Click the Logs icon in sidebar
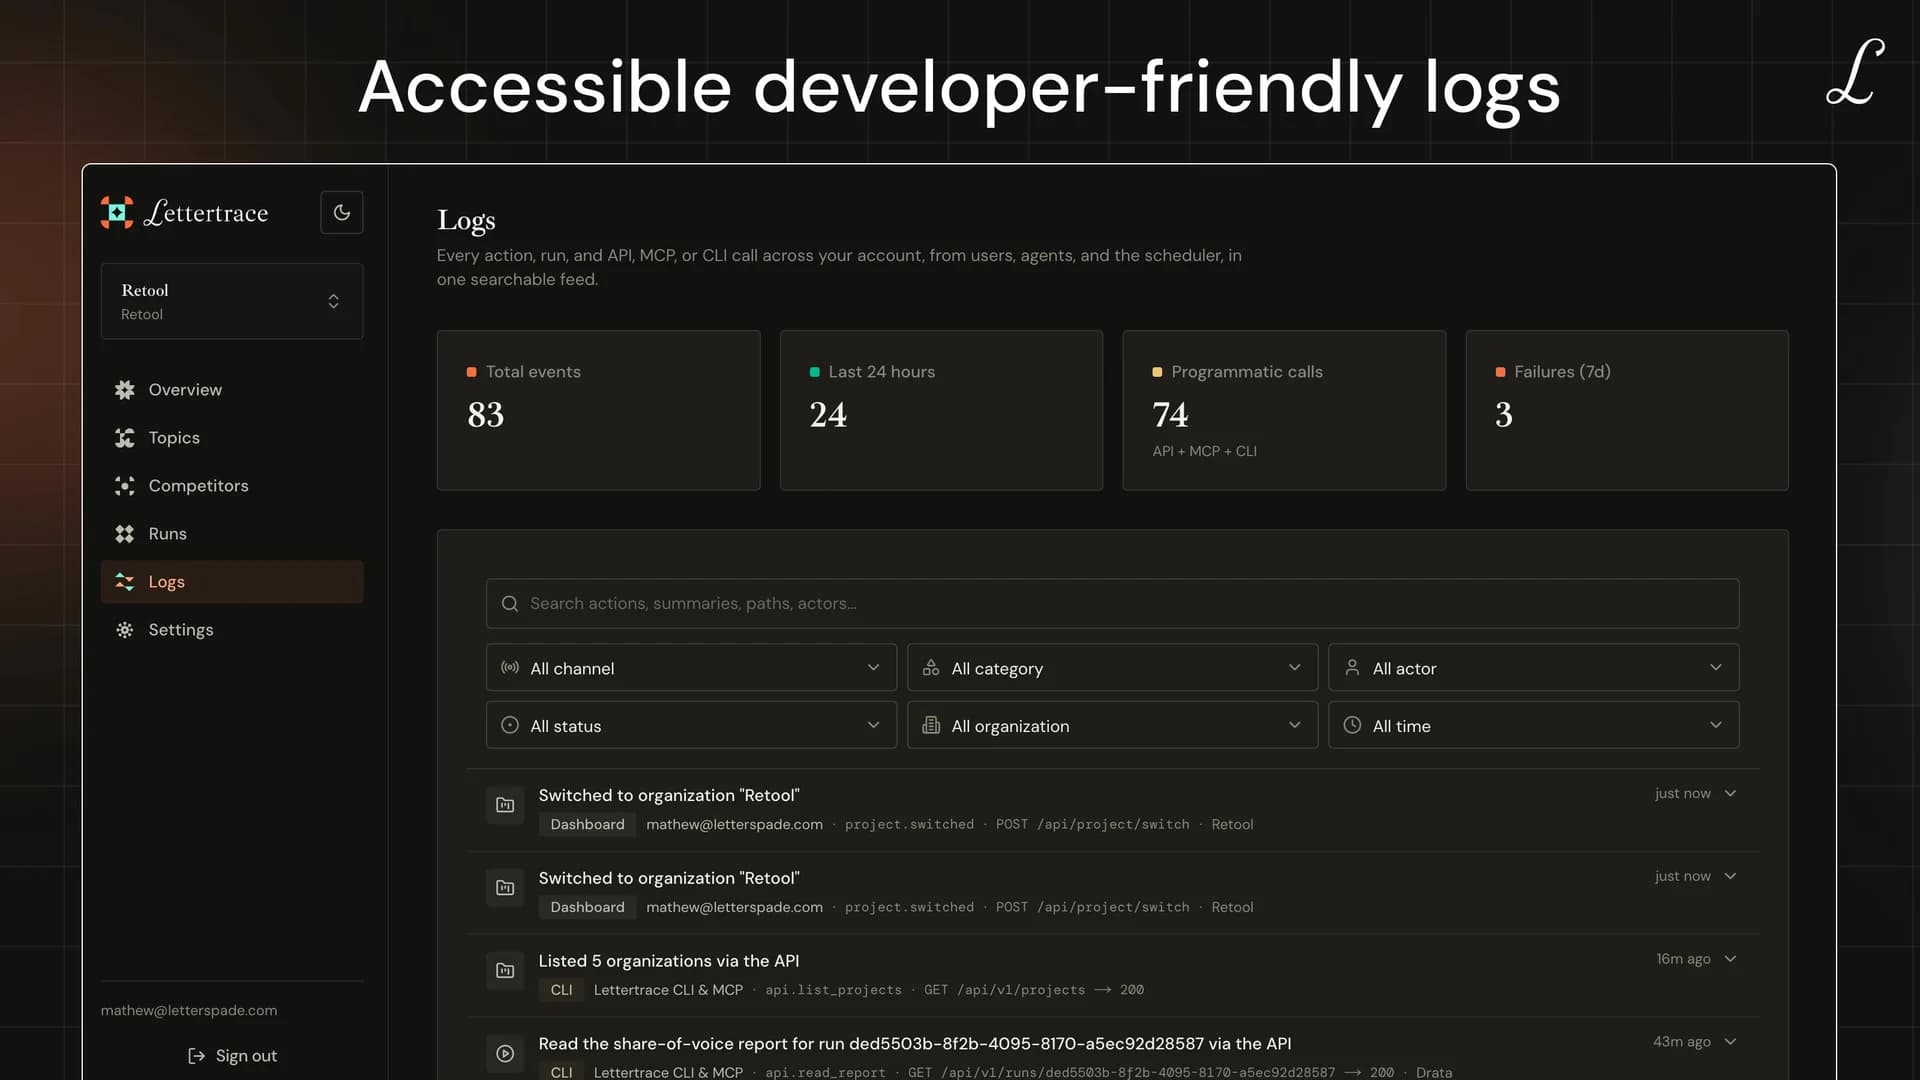 pos(124,582)
